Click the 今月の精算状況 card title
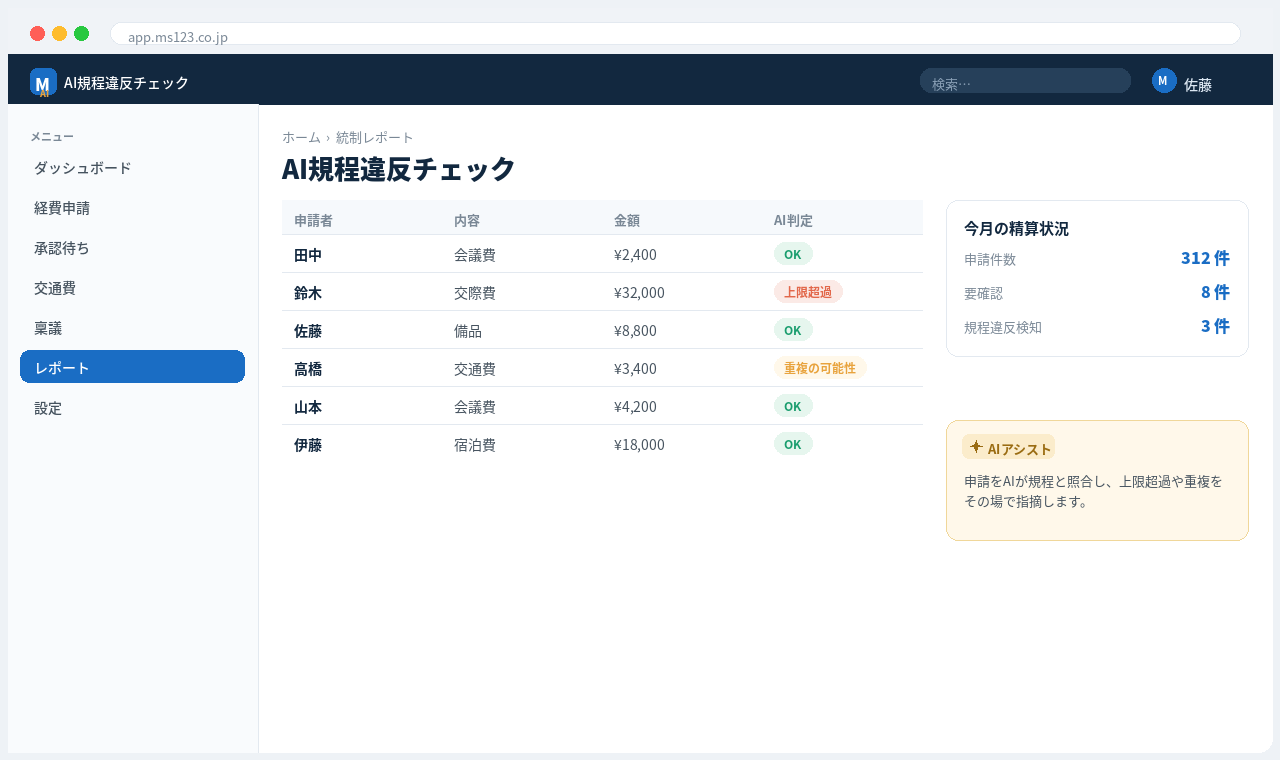This screenshot has width=1280, height=760. pos(1016,228)
